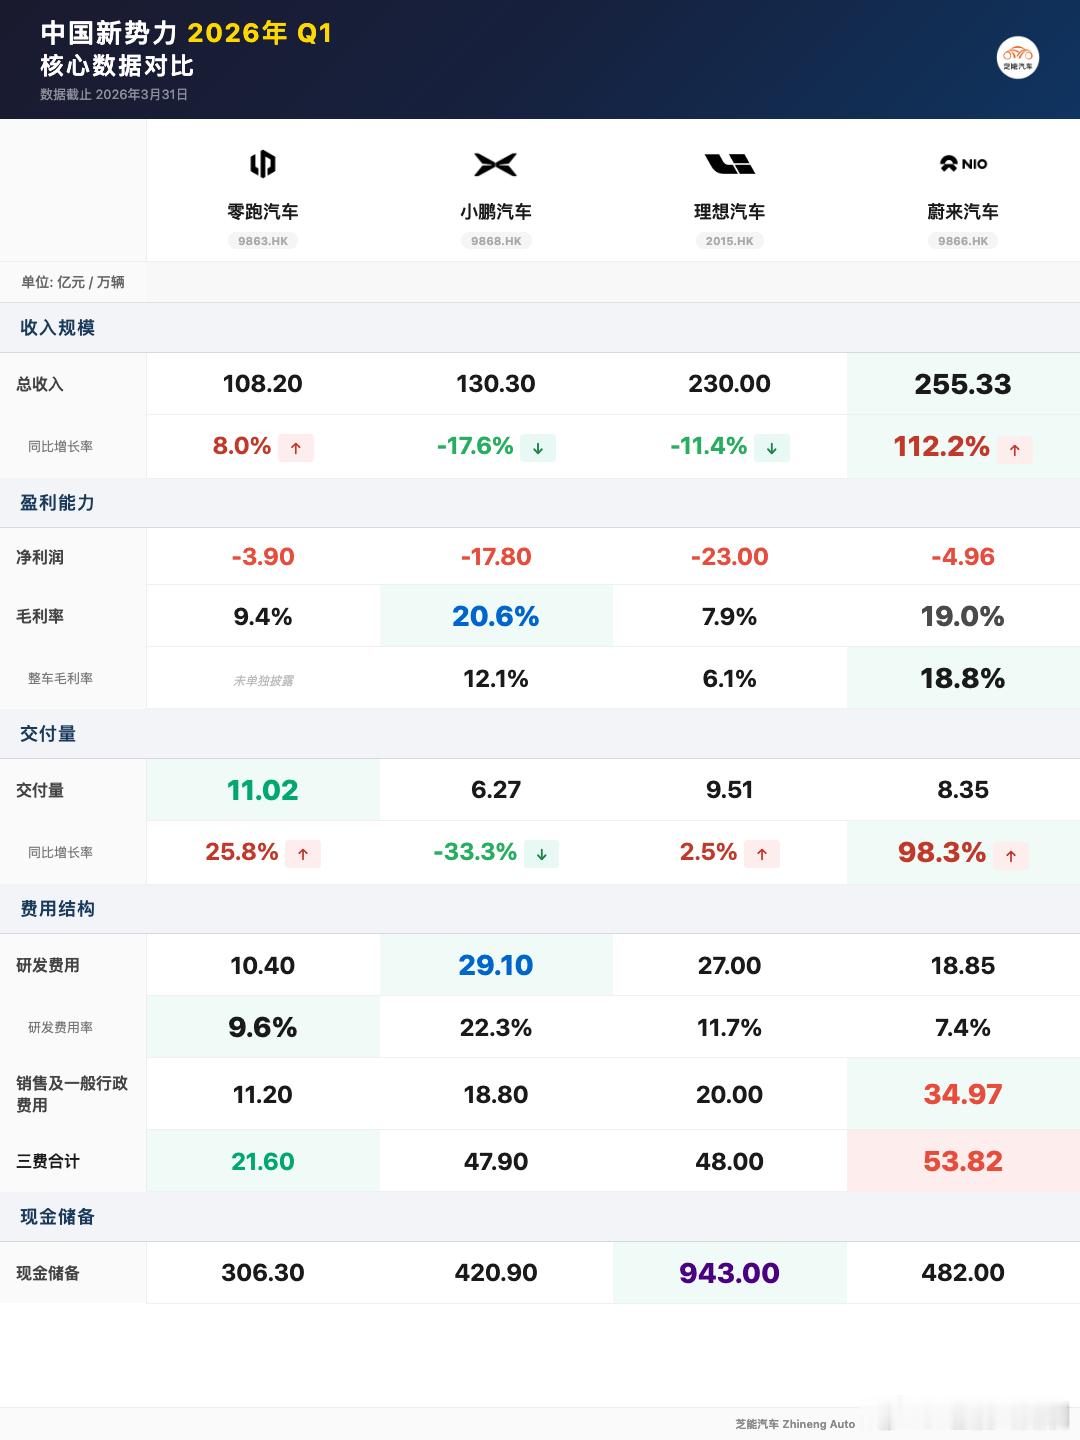The height and width of the screenshot is (1440, 1080).
Task: Click Leapmotor total revenue 108.20
Action: [x=263, y=384]
